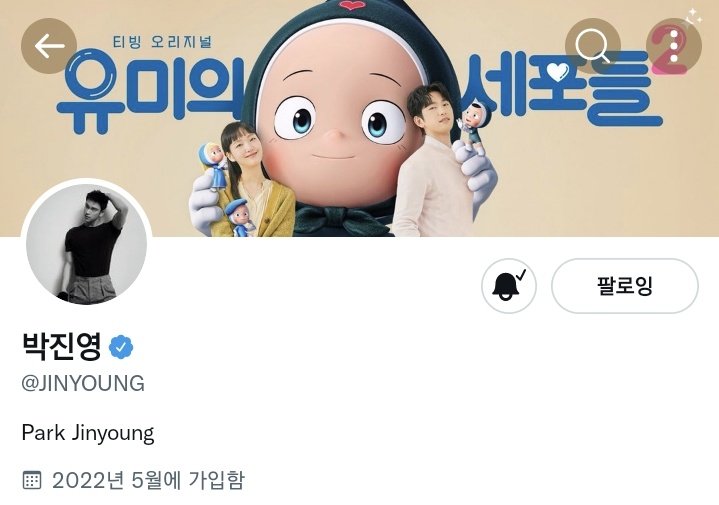Go back using the left arrow
Screen dimensions: 719x505
click(x=49, y=46)
